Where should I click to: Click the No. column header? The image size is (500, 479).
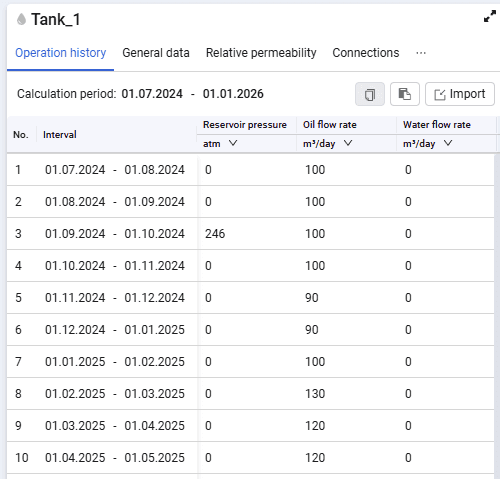(x=20, y=135)
